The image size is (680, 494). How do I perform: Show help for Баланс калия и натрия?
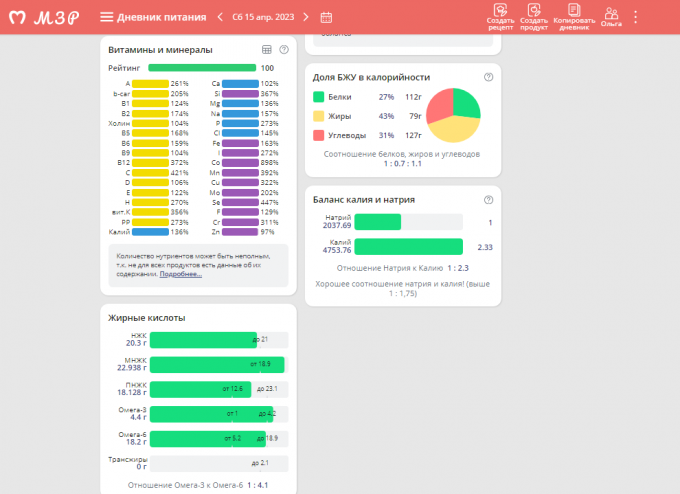point(488,199)
